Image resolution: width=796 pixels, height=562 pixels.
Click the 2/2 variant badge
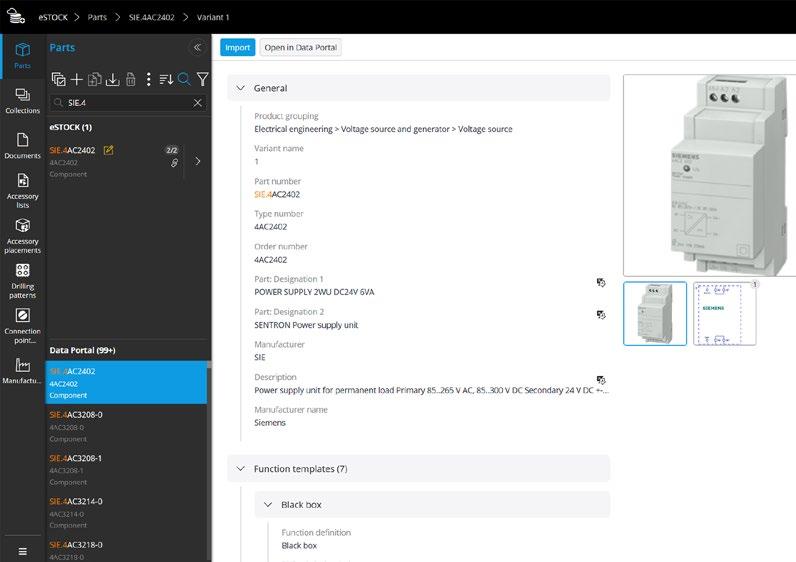click(172, 150)
